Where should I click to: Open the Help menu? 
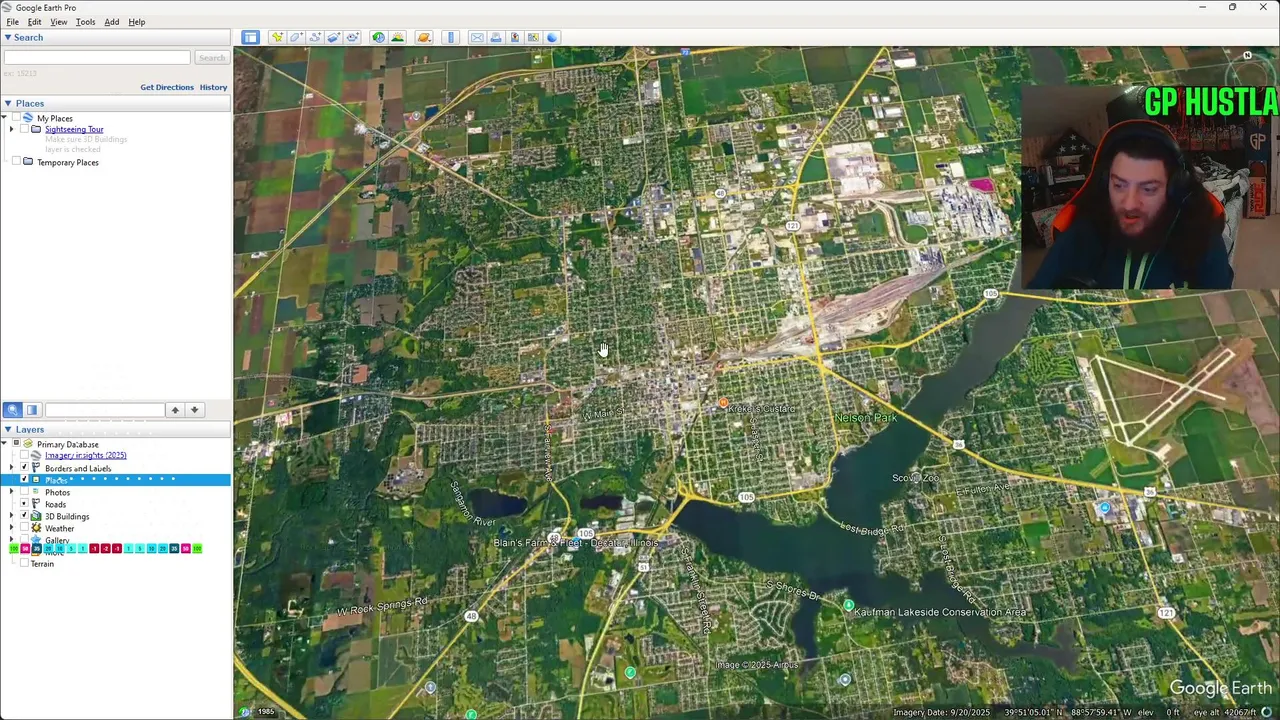[x=137, y=22]
